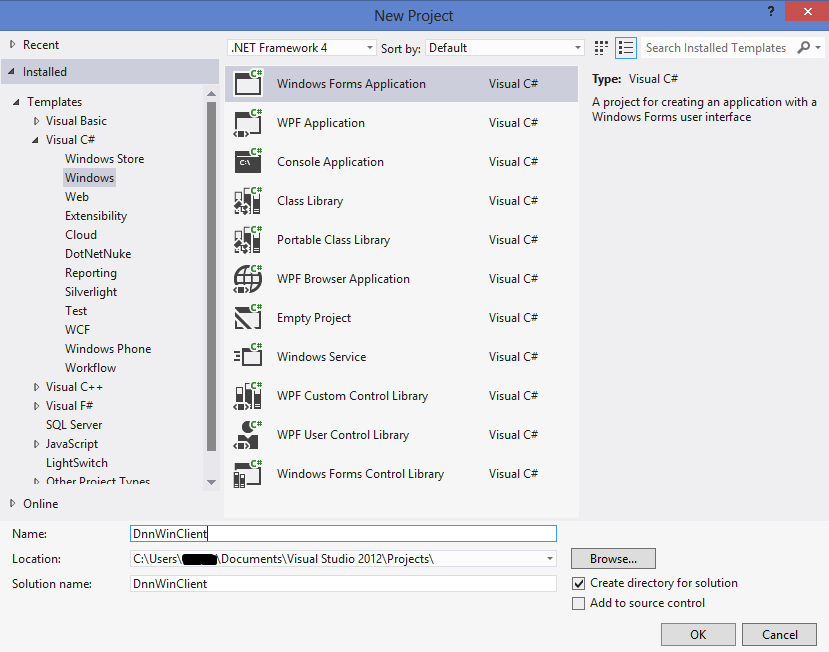
Task: Open the Location path dropdown arrow
Action: [x=550, y=558]
